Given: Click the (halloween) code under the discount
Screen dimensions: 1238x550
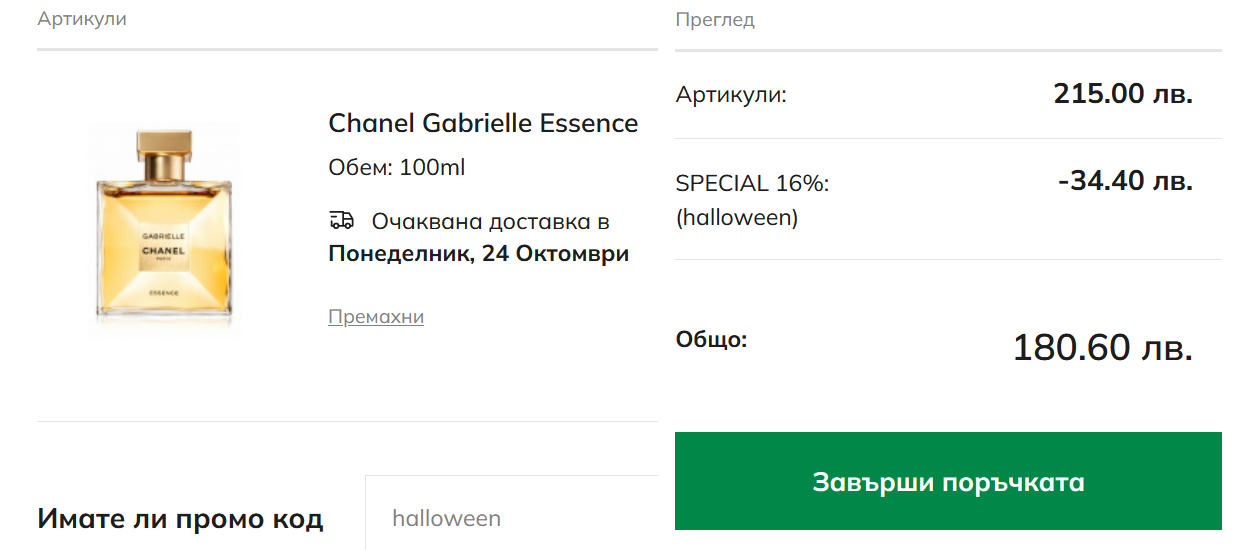Looking at the screenshot, I should coord(737,217).
